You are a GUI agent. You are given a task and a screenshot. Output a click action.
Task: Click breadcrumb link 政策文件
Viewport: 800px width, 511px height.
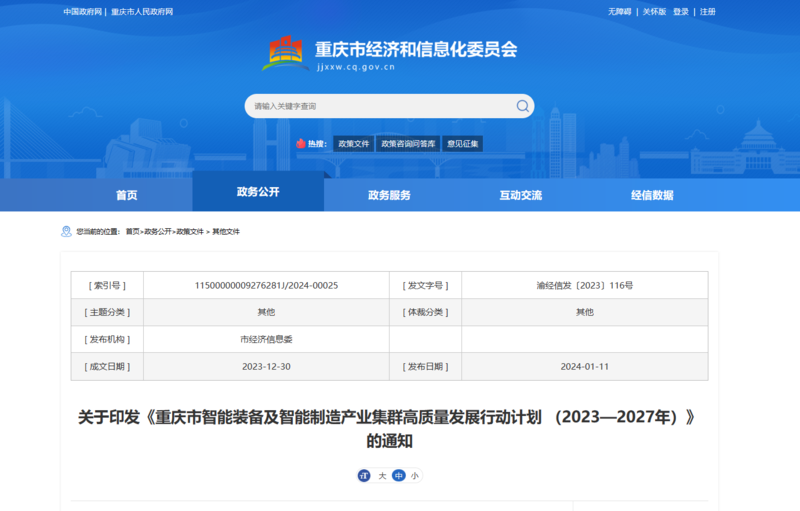[190, 232]
